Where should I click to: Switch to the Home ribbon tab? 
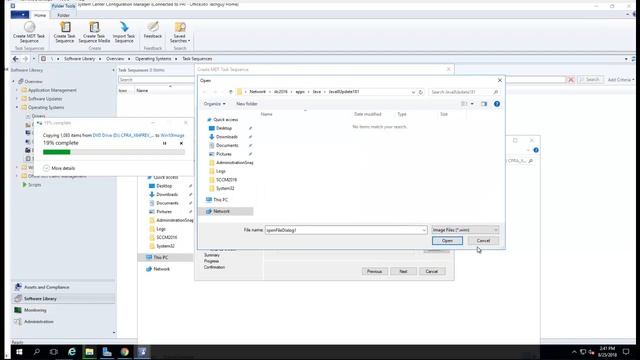pyautogui.click(x=40, y=15)
